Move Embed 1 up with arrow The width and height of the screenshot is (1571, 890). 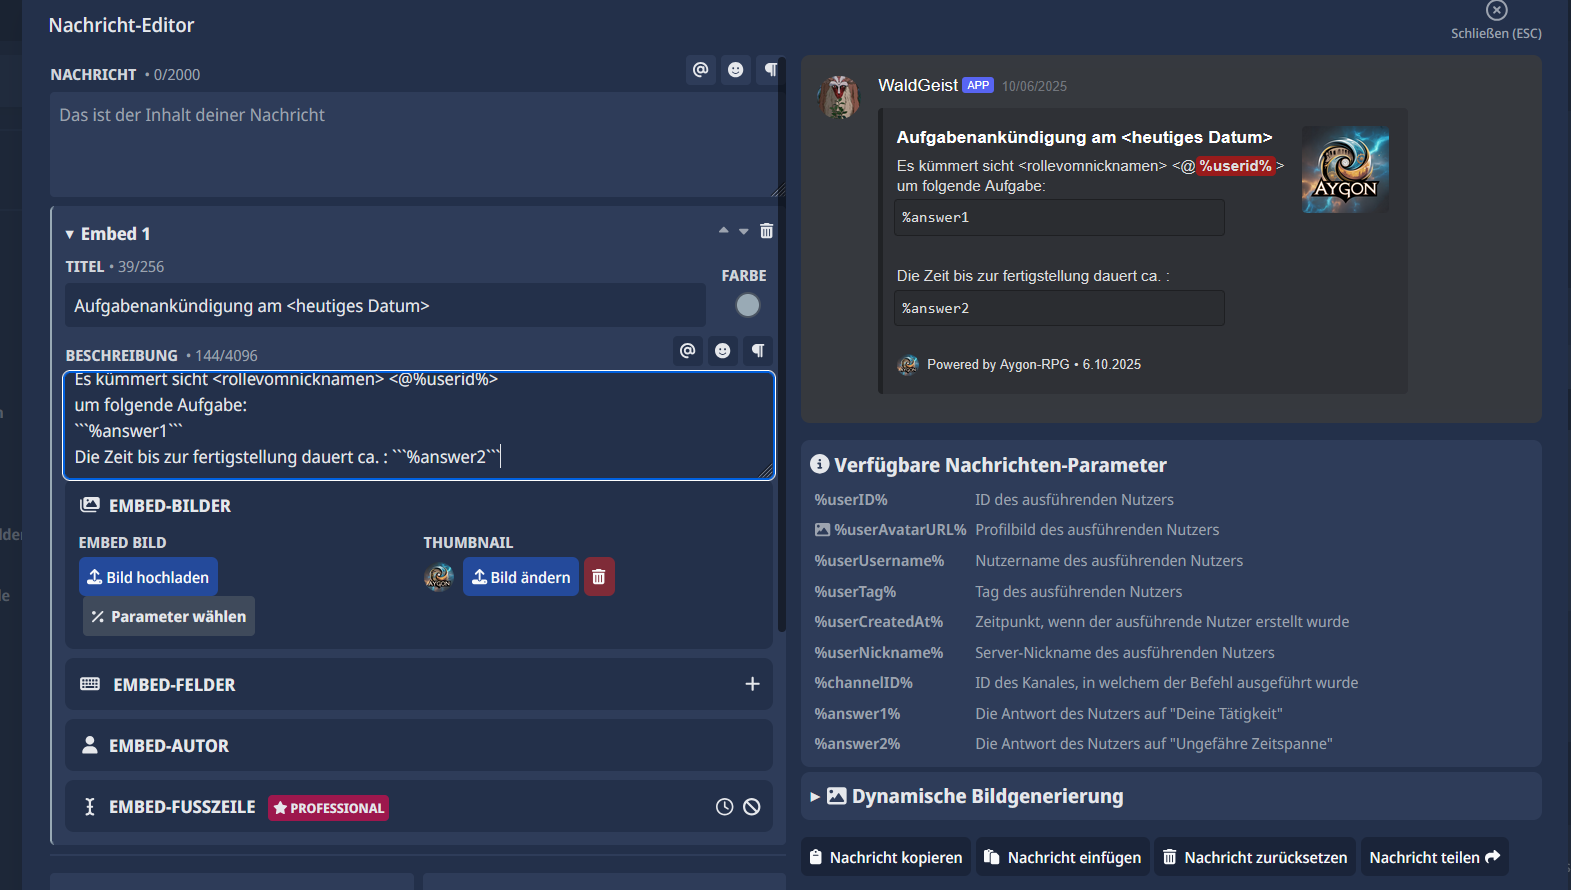tap(723, 231)
